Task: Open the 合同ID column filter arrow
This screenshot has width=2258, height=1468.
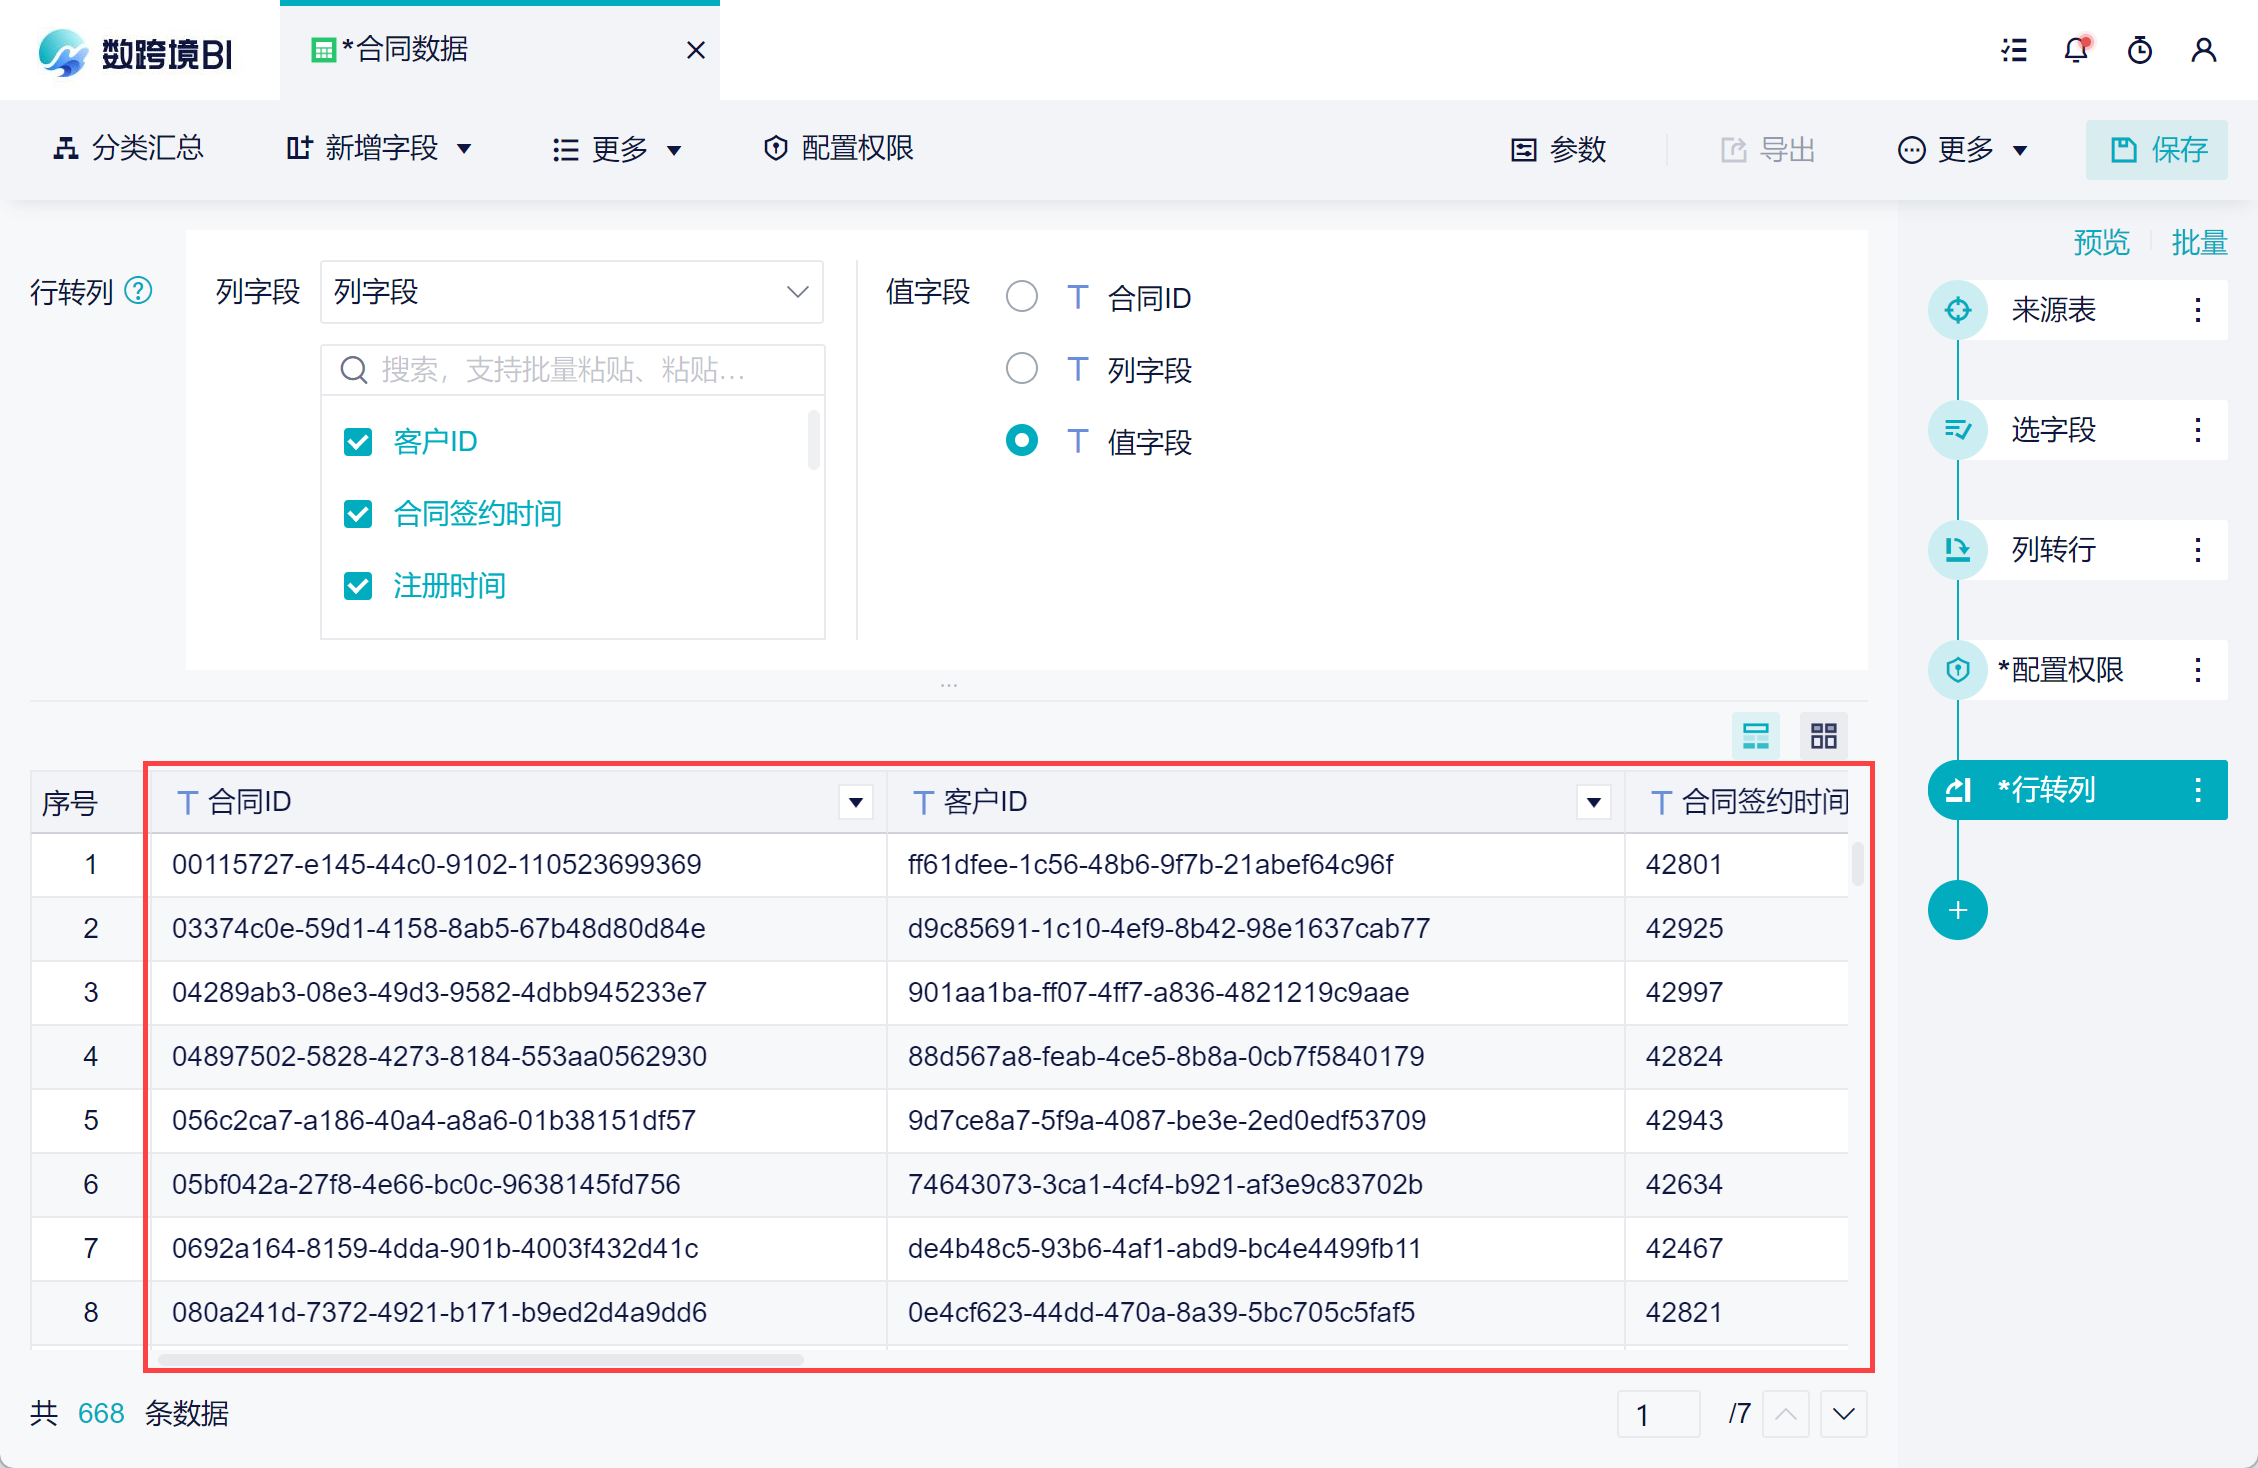Action: 856,802
